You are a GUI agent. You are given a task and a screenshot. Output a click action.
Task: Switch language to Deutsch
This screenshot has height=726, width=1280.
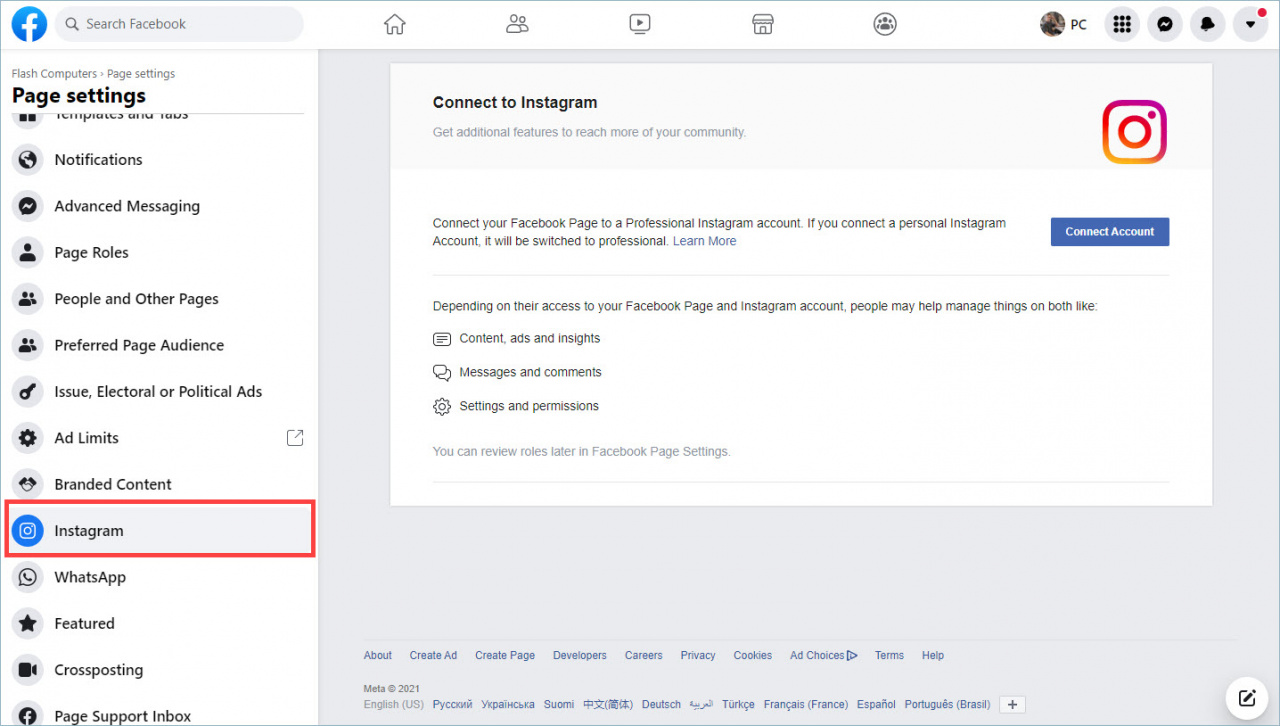click(661, 705)
